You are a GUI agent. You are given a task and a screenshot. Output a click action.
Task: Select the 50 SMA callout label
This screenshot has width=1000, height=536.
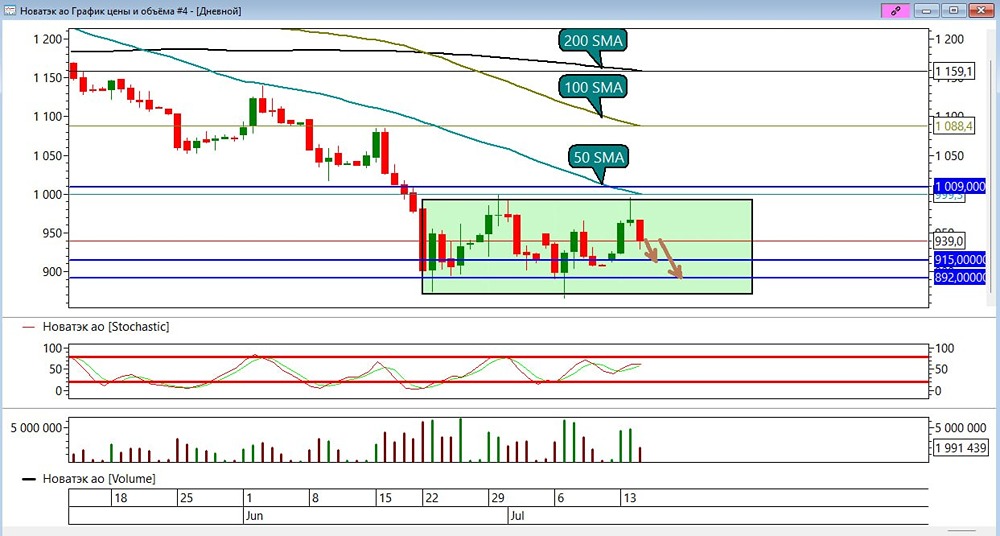[x=598, y=157]
